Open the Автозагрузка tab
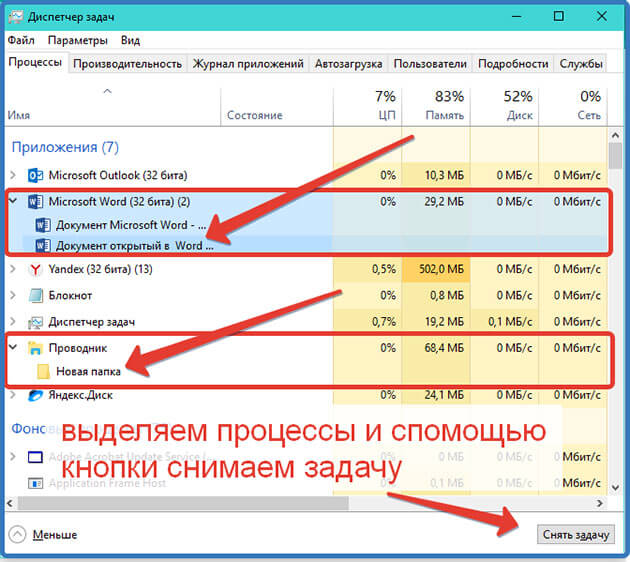 click(x=348, y=64)
